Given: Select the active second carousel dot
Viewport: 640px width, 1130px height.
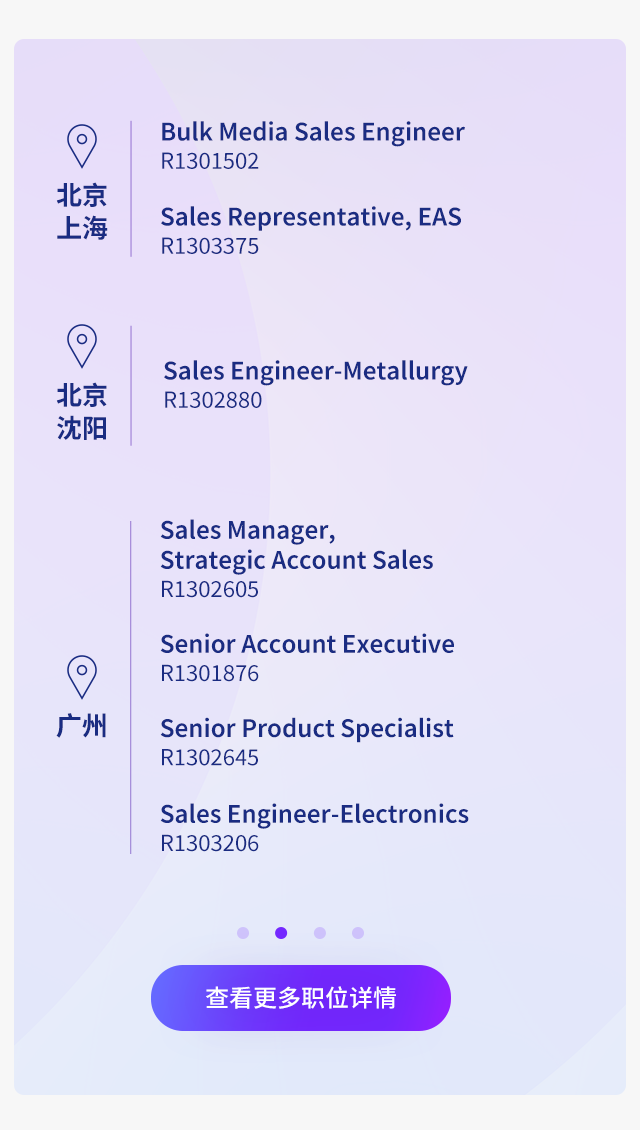Looking at the screenshot, I should [281, 933].
